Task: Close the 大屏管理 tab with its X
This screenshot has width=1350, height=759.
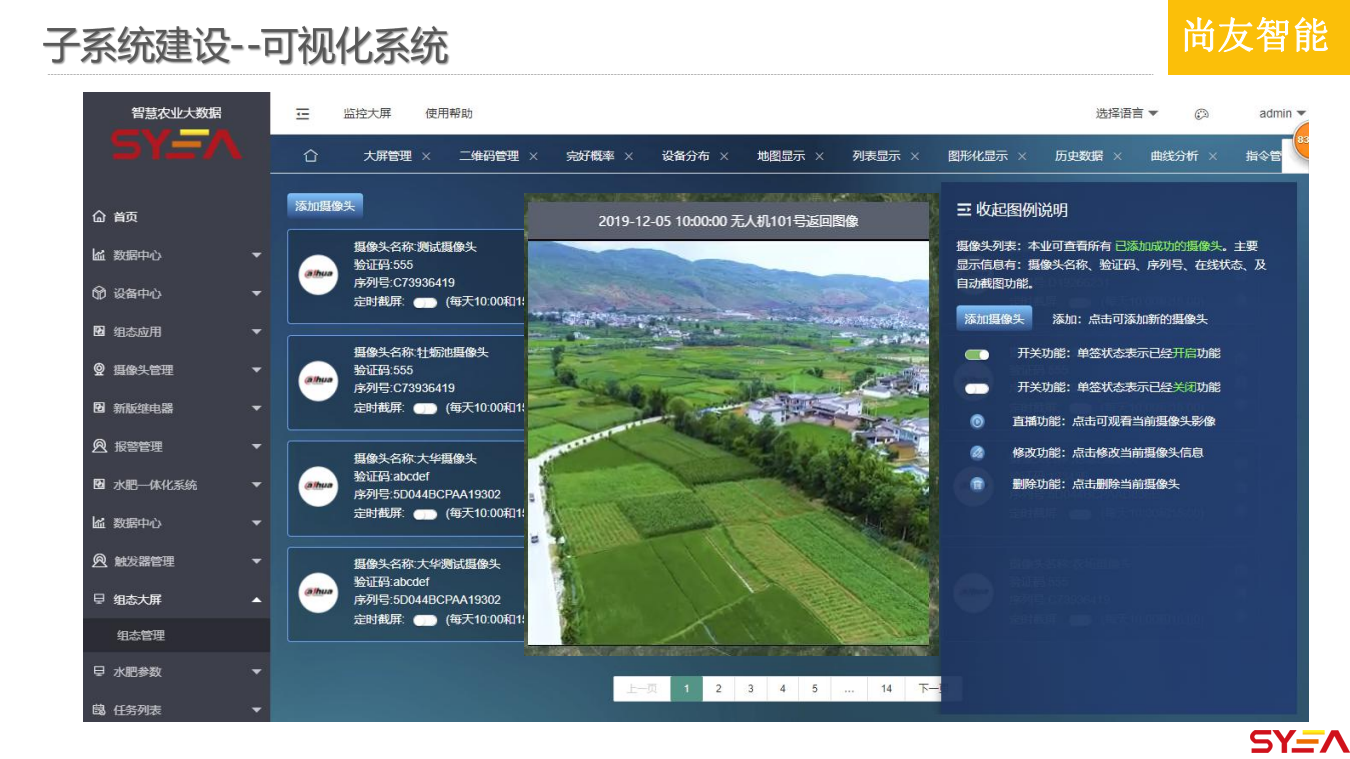Action: click(x=426, y=156)
